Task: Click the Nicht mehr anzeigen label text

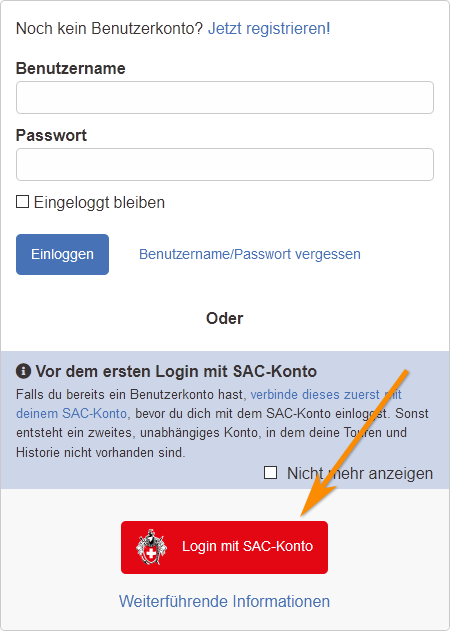Action: (360, 473)
